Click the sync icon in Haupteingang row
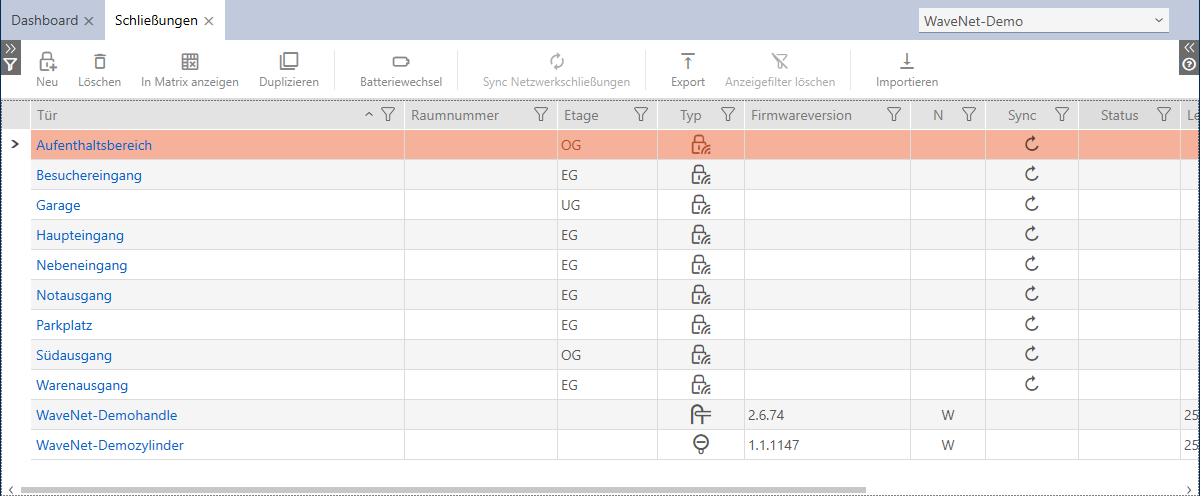This screenshot has width=1200, height=496. pyautogui.click(x=1032, y=235)
